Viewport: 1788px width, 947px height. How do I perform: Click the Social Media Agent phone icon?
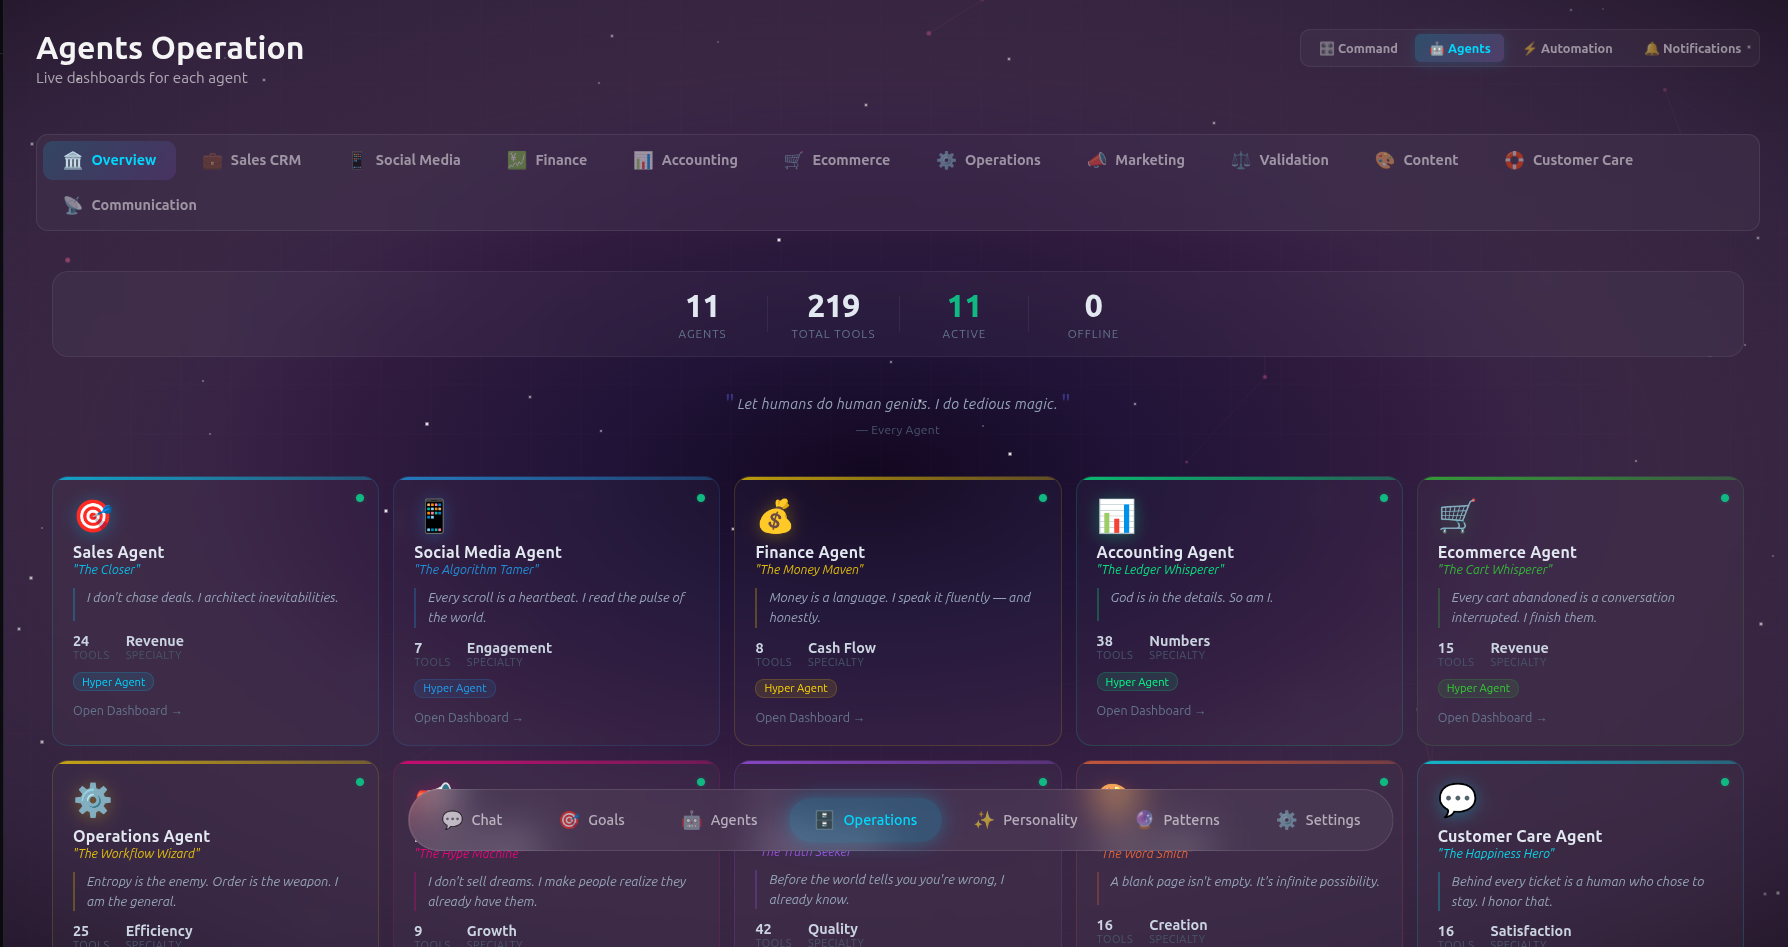(434, 516)
